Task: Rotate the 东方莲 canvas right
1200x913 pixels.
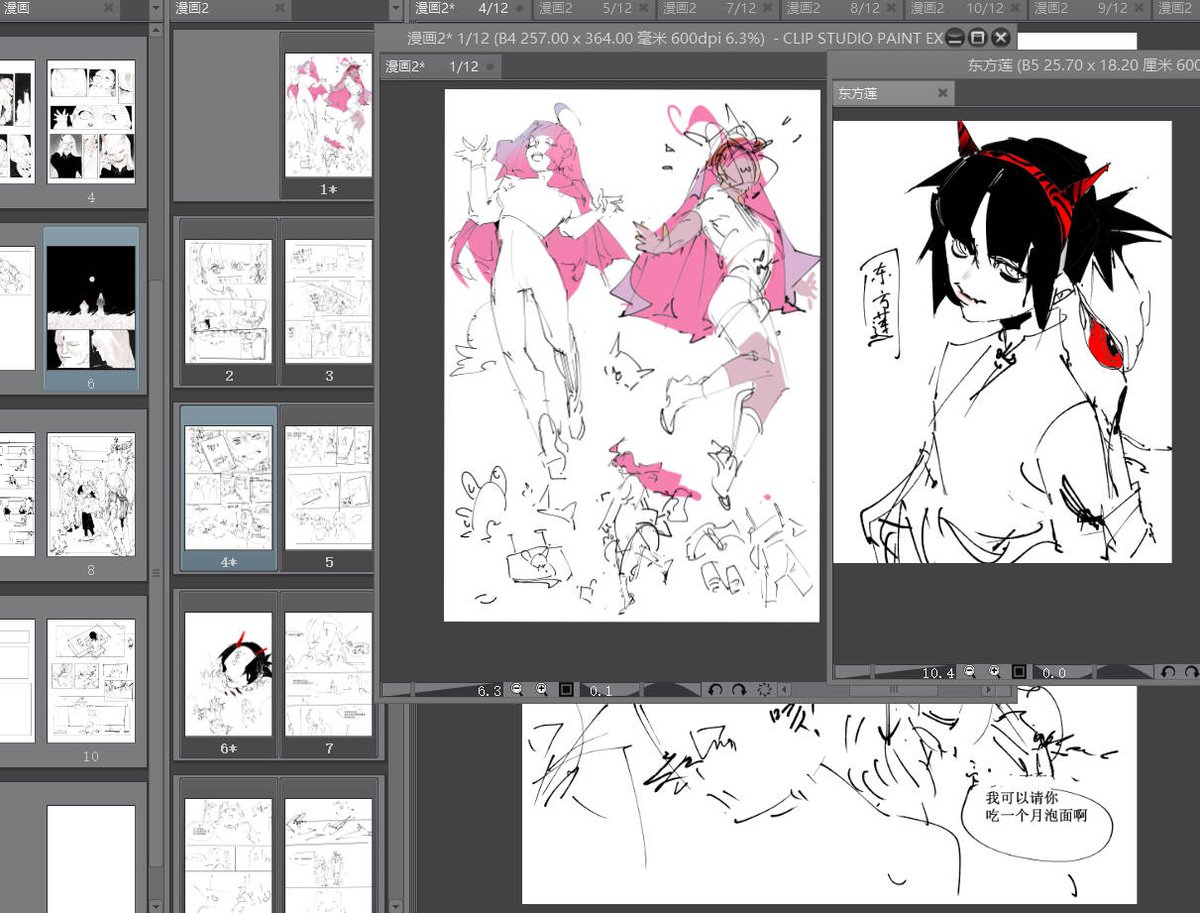Action: (1191, 672)
